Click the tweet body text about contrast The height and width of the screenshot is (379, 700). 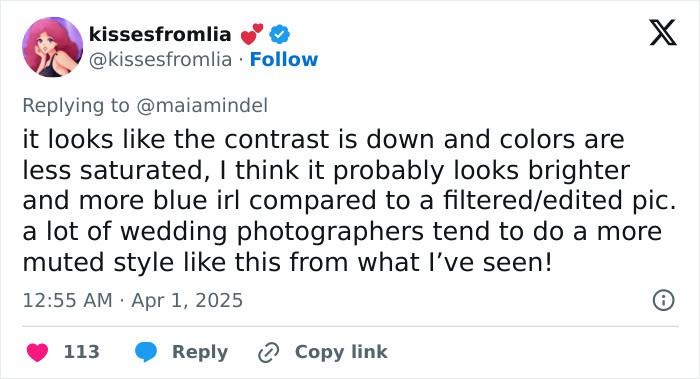tap(350, 200)
